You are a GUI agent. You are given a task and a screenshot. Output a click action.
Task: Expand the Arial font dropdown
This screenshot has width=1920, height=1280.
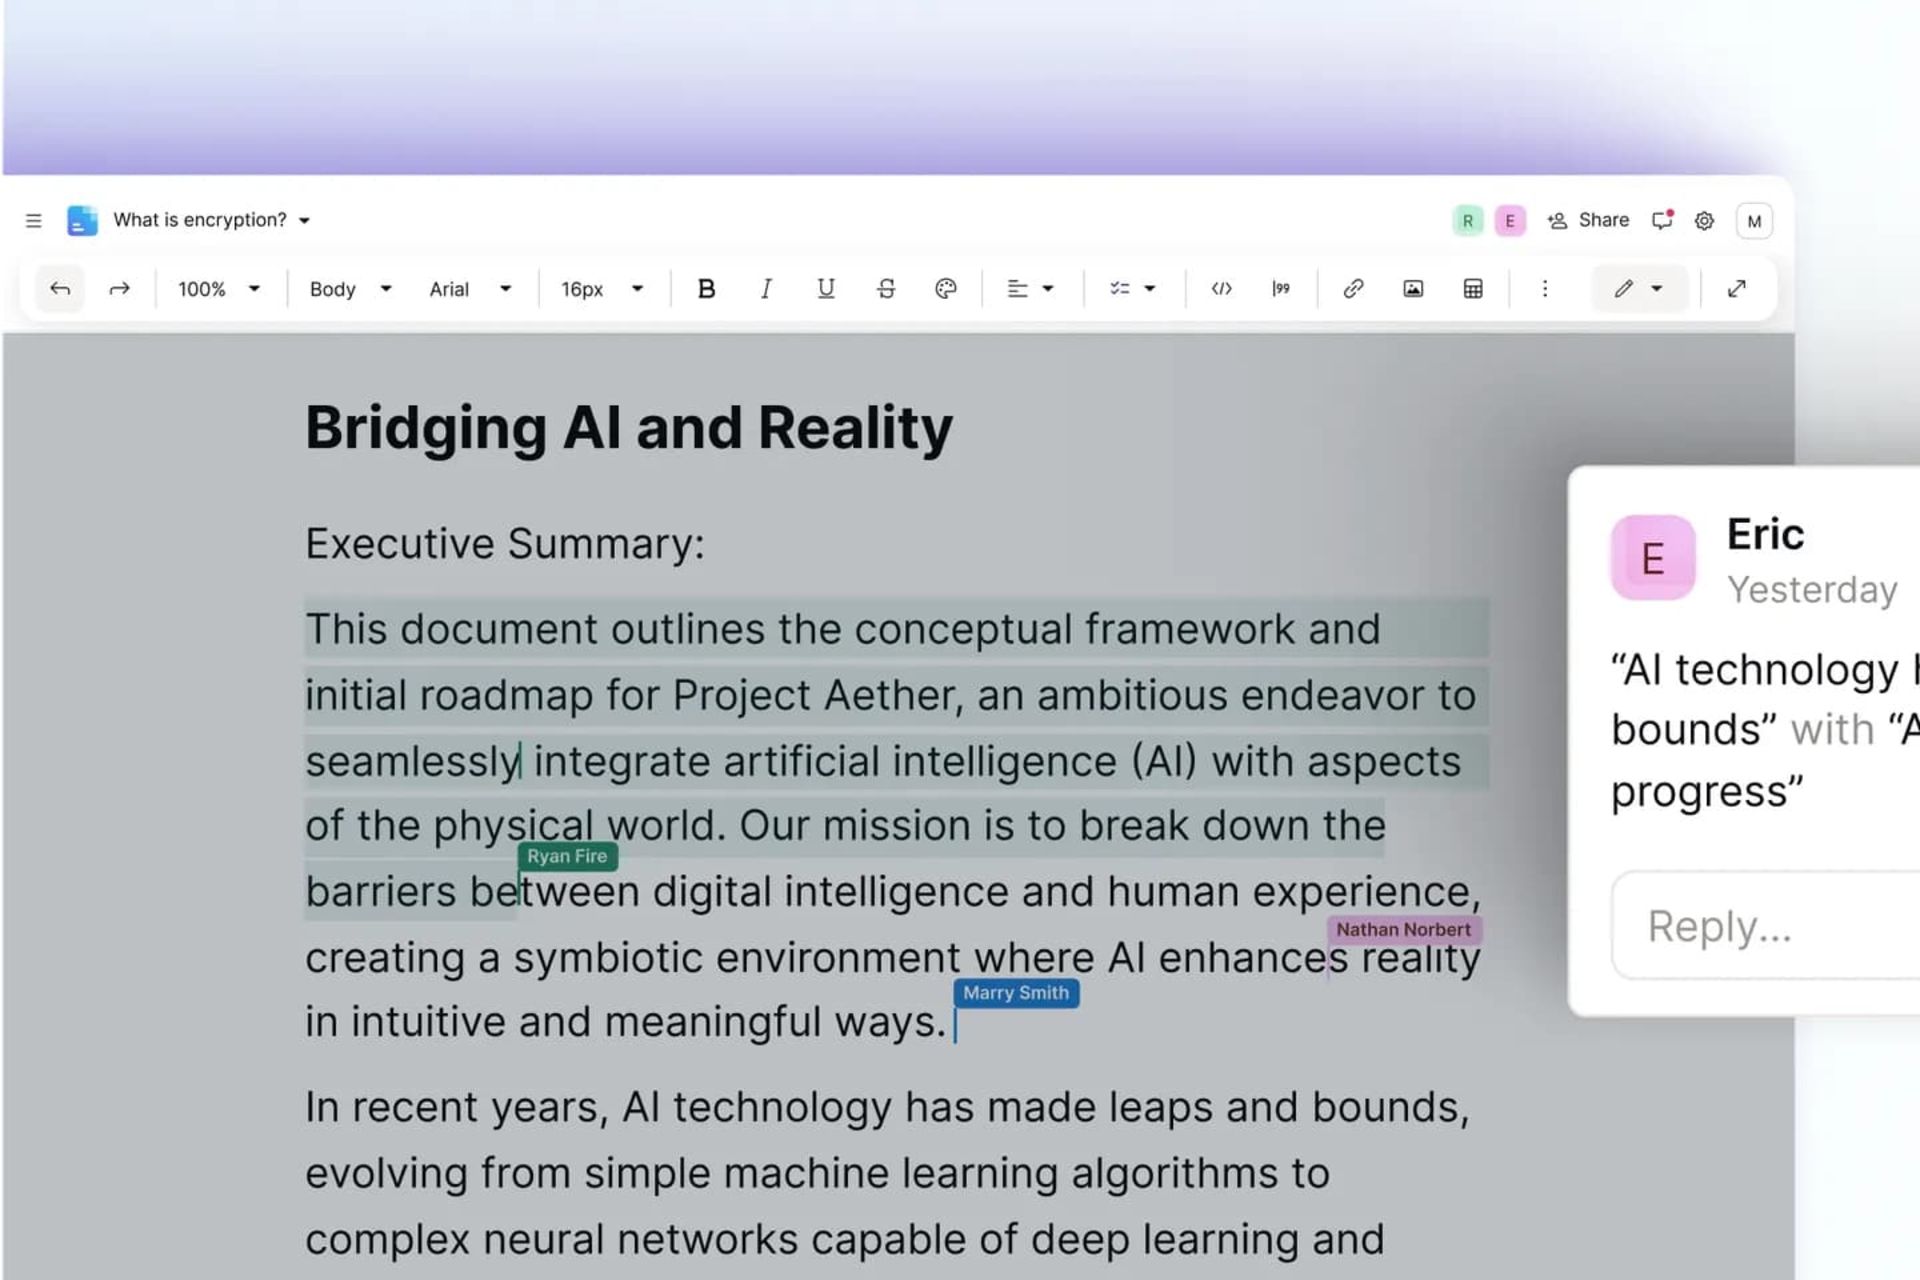click(x=507, y=289)
